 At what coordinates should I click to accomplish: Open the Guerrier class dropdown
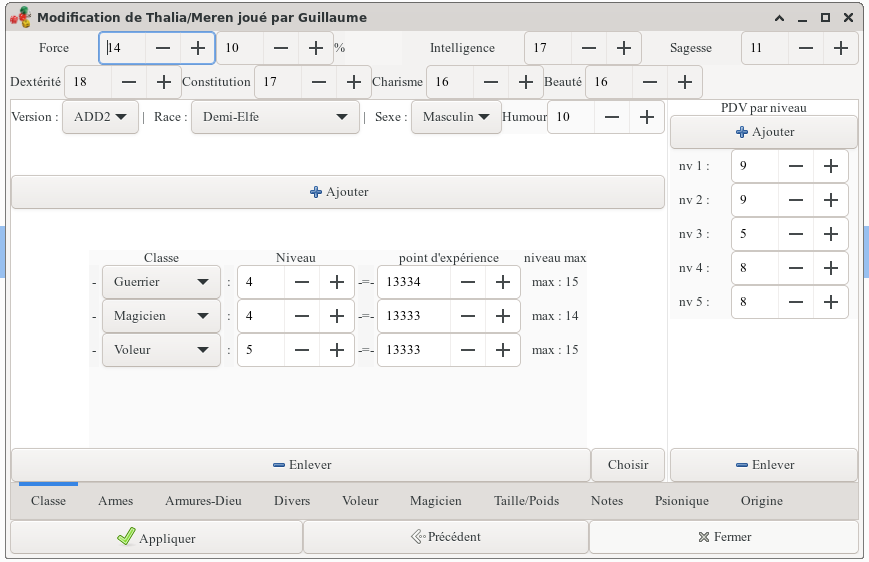pyautogui.click(x=161, y=282)
